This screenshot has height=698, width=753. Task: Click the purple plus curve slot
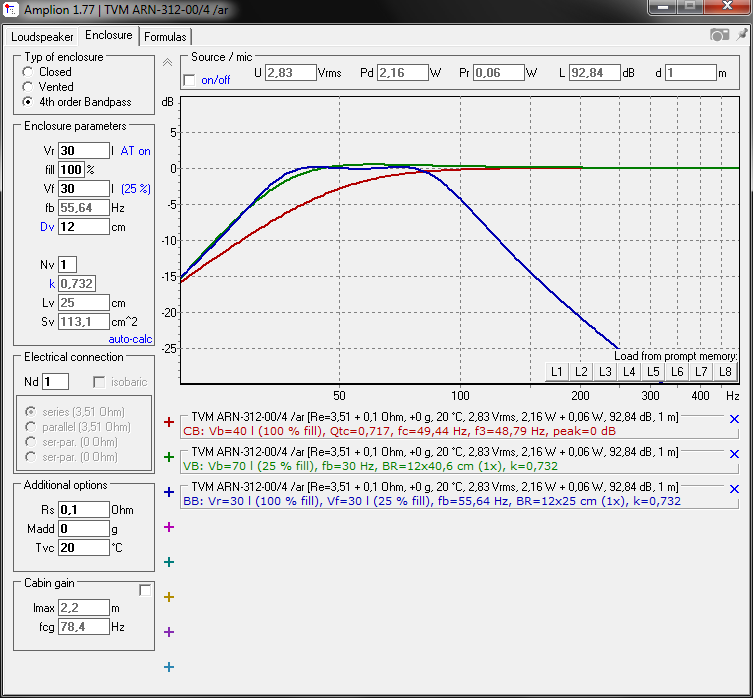[169, 632]
